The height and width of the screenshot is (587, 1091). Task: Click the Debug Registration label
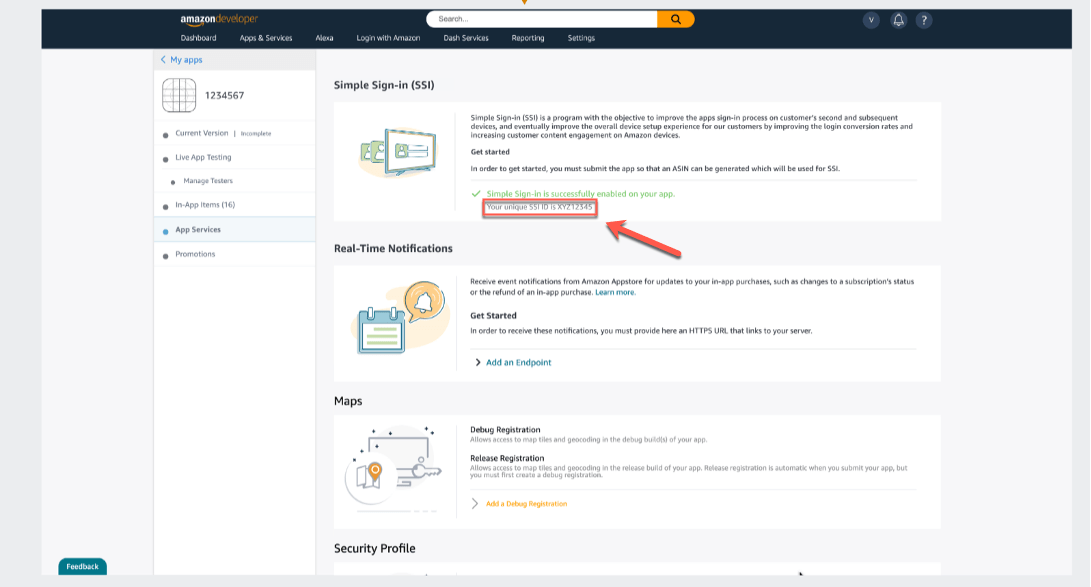[x=505, y=430]
